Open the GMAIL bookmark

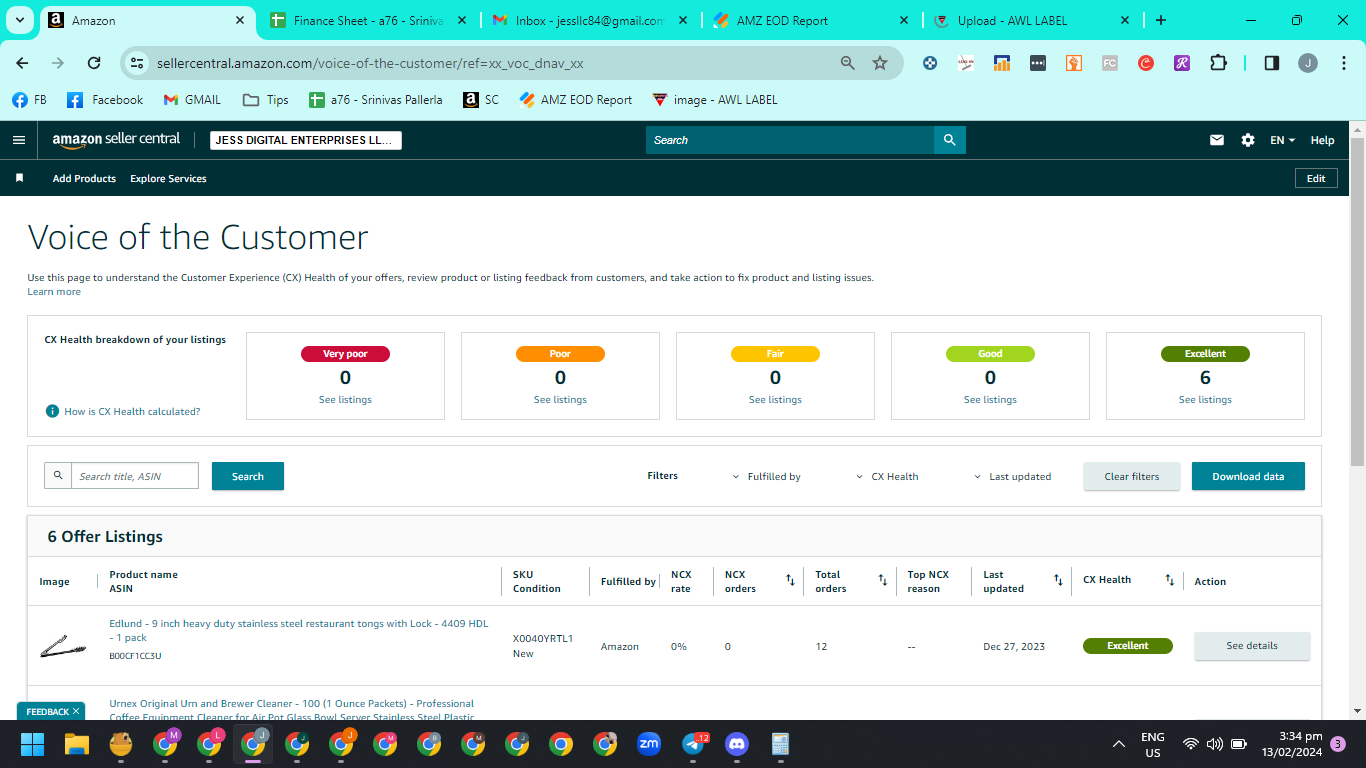click(x=191, y=100)
